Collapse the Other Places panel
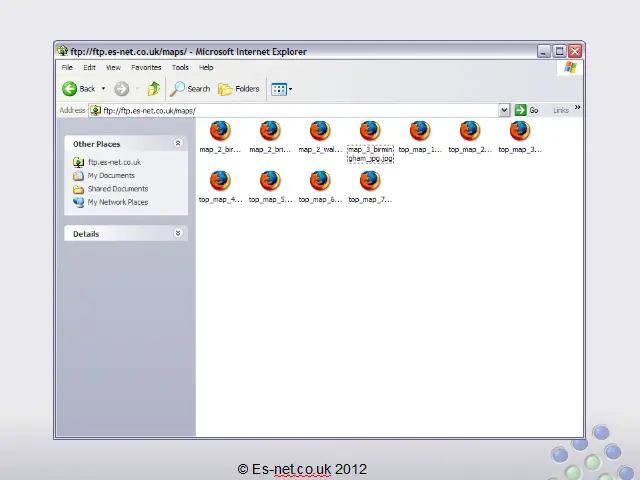 click(178, 143)
